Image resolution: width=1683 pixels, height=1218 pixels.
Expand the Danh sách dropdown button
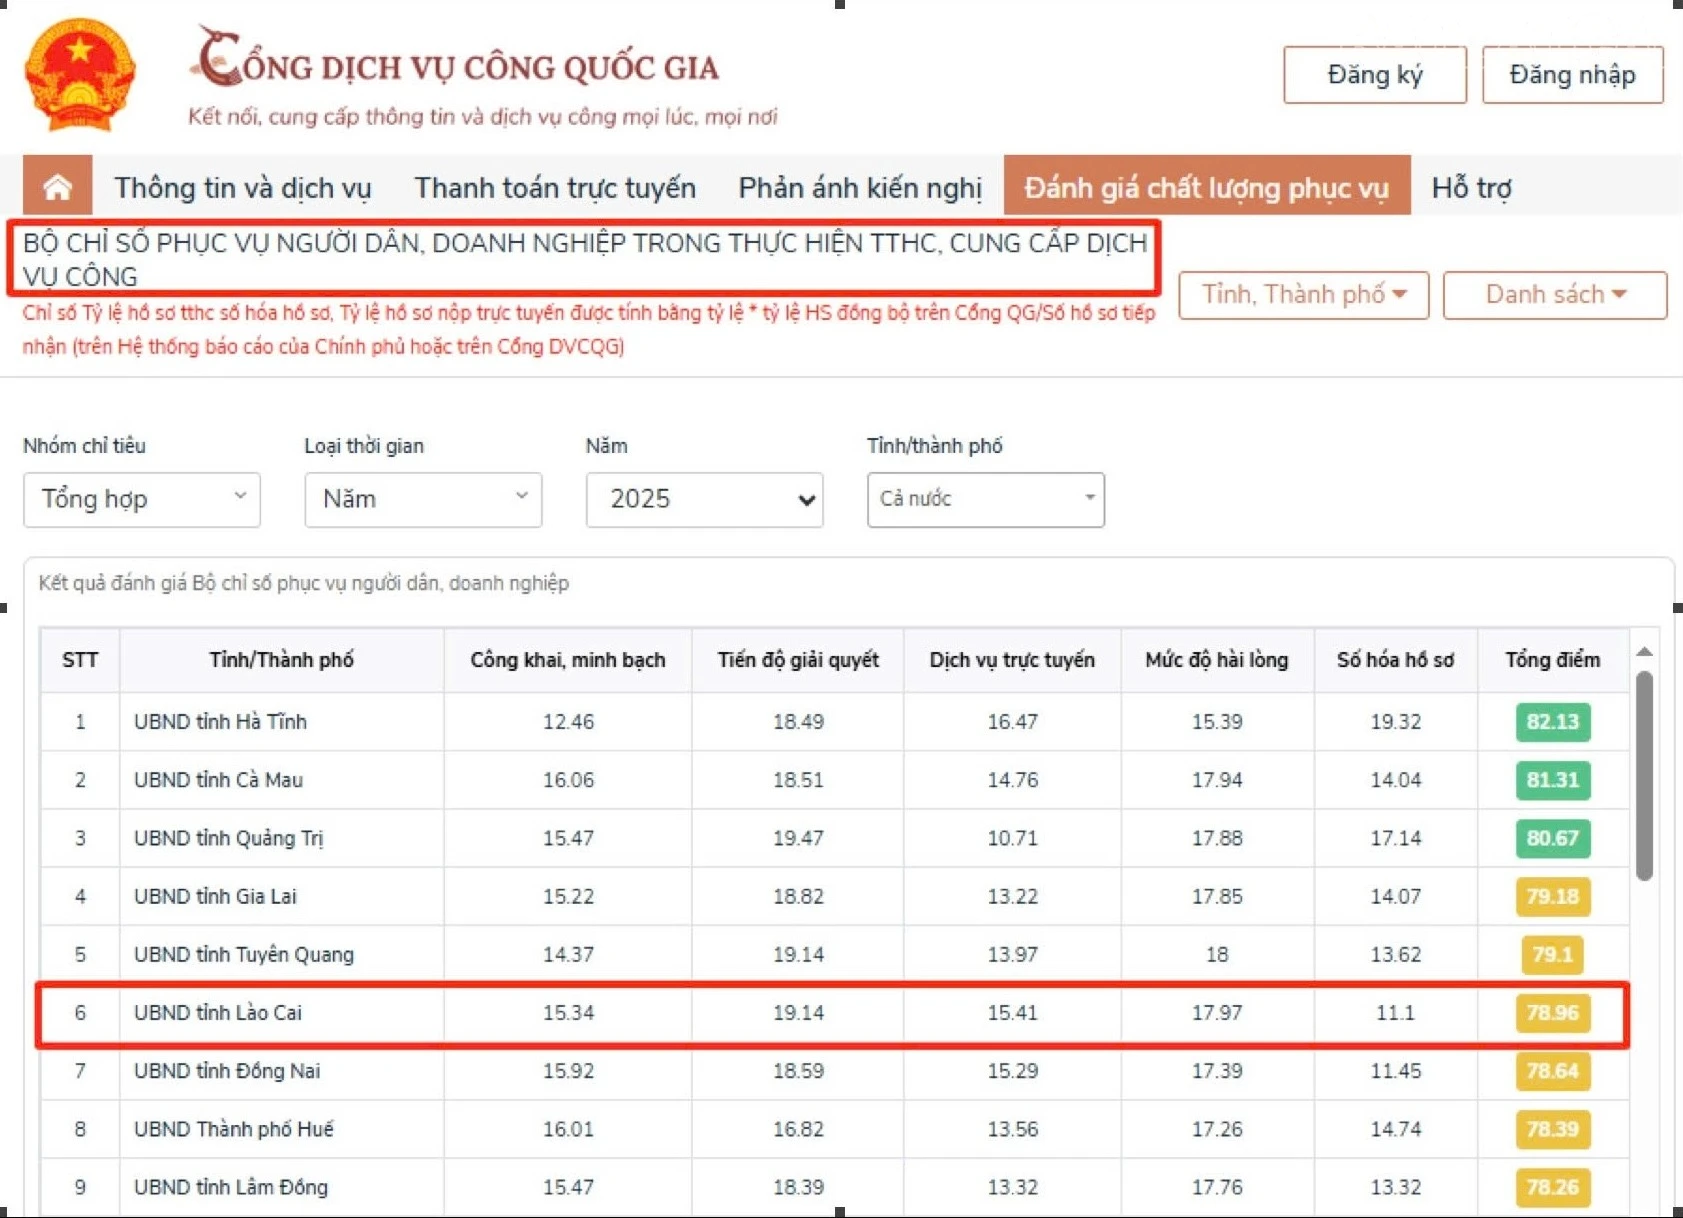click(x=1555, y=295)
